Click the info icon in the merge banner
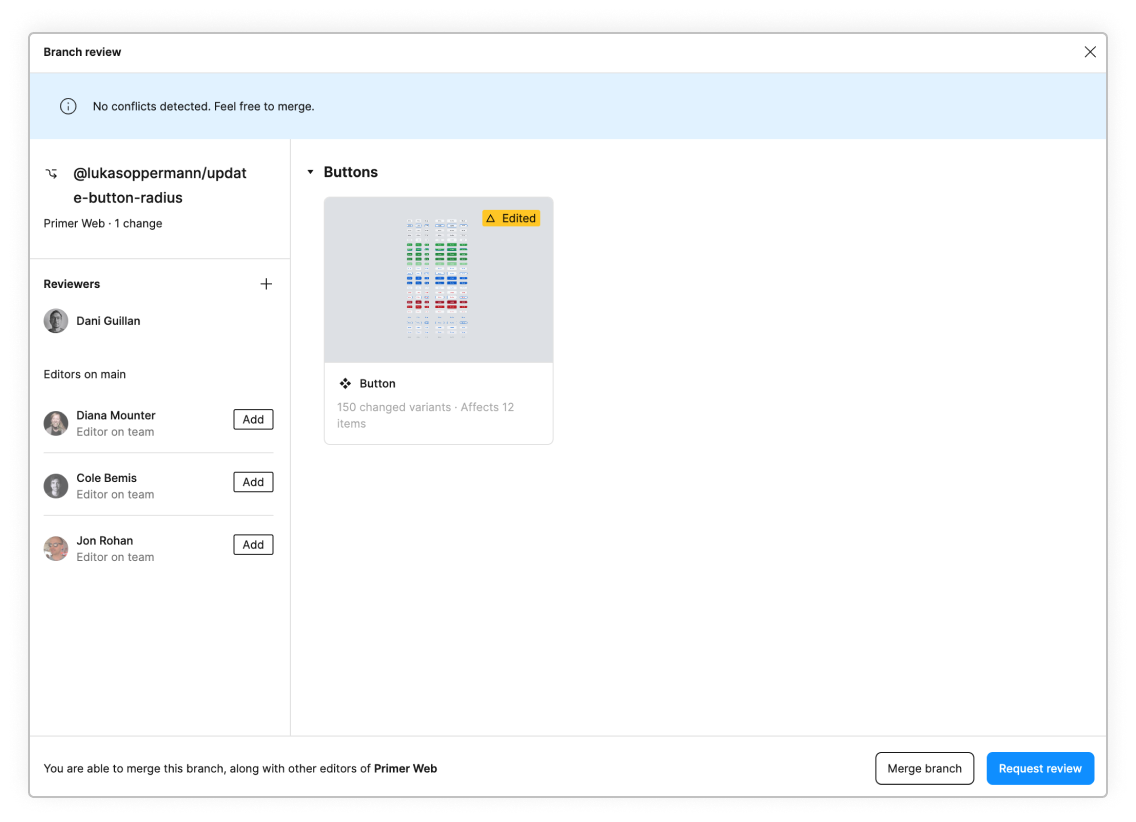 [68, 106]
